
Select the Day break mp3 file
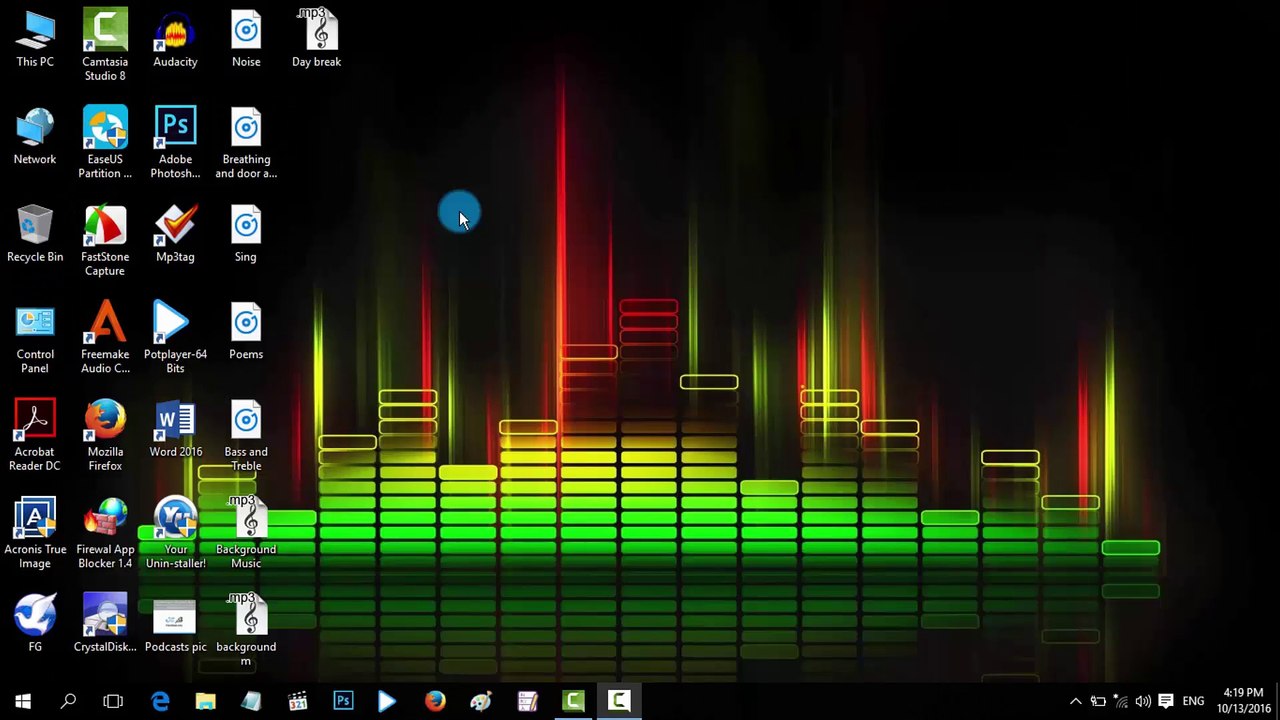[316, 40]
